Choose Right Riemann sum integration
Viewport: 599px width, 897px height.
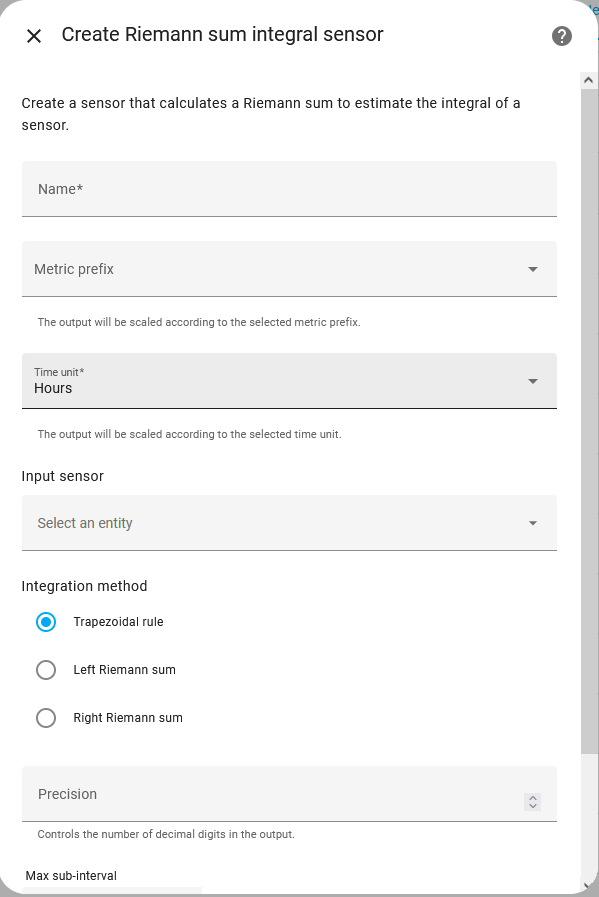[45, 717]
